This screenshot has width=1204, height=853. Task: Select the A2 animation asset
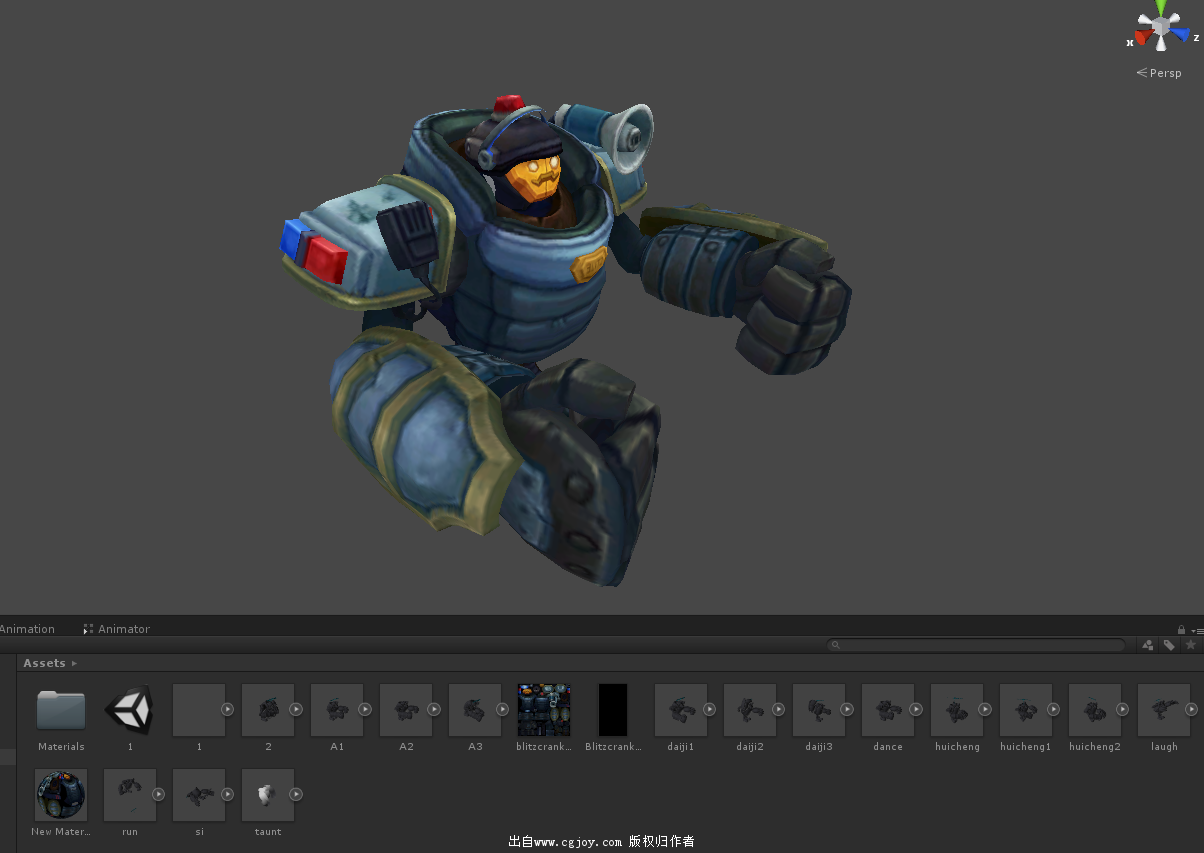(406, 710)
